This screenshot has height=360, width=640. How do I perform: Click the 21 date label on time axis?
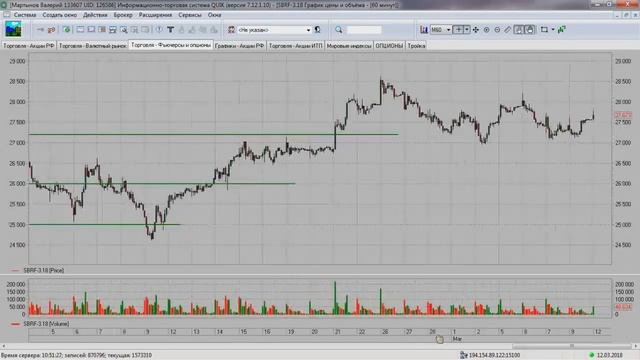coord(338,332)
